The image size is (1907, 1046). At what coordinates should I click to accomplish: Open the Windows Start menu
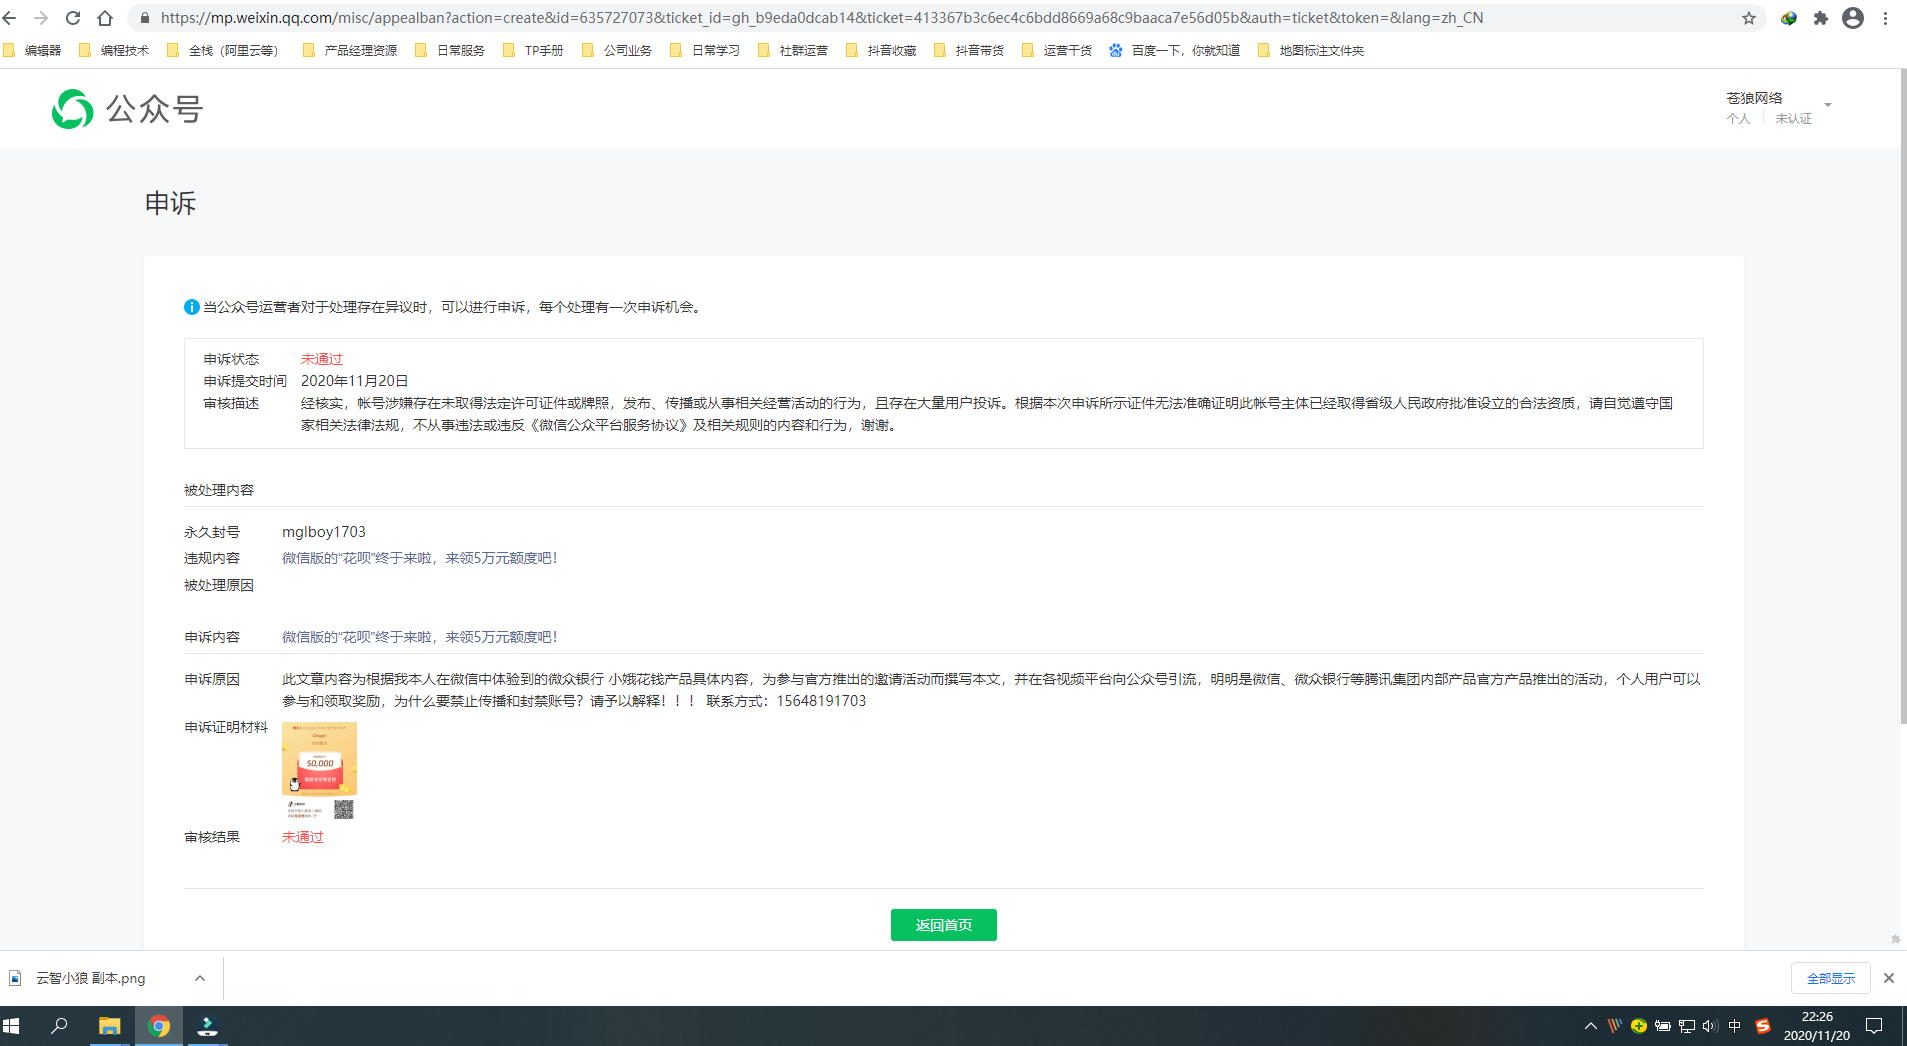point(12,1026)
